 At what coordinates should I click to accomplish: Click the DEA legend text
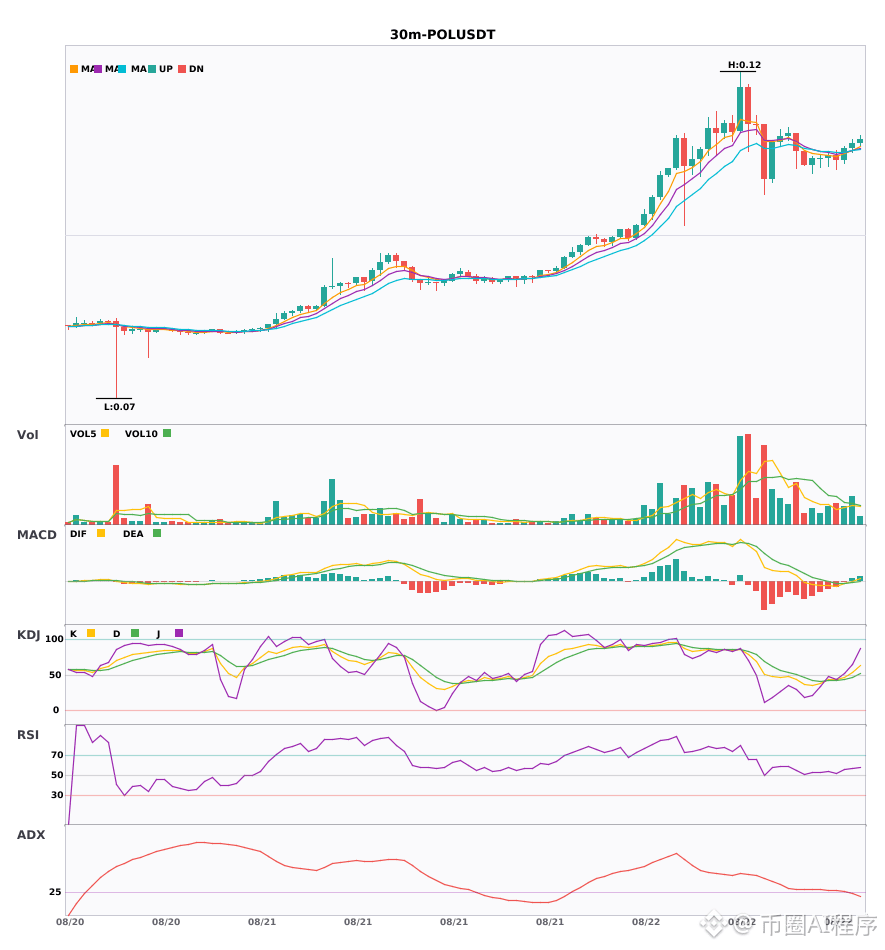point(133,534)
